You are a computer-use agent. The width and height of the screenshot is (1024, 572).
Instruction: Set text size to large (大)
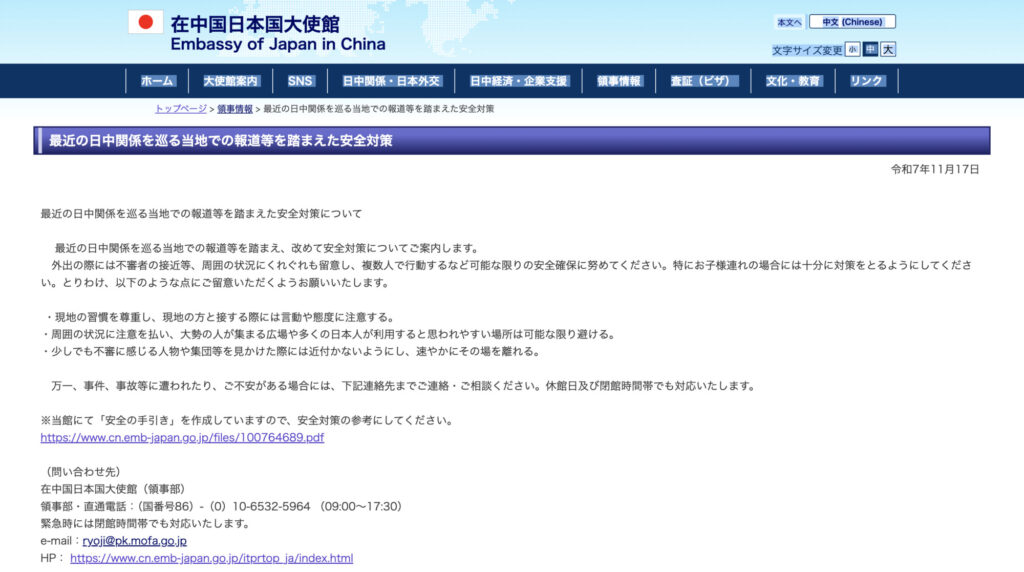click(888, 49)
